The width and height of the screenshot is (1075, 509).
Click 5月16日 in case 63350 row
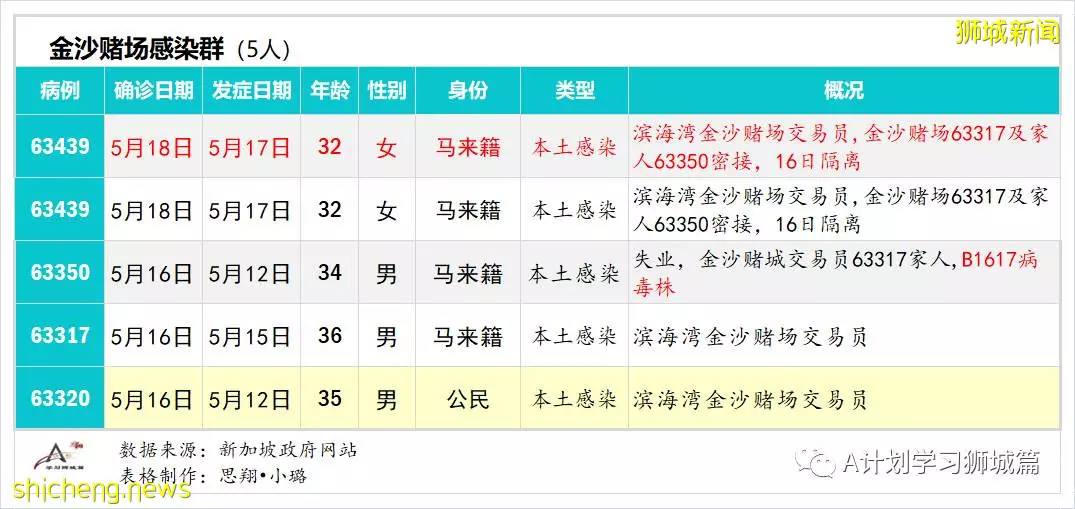[x=152, y=274]
